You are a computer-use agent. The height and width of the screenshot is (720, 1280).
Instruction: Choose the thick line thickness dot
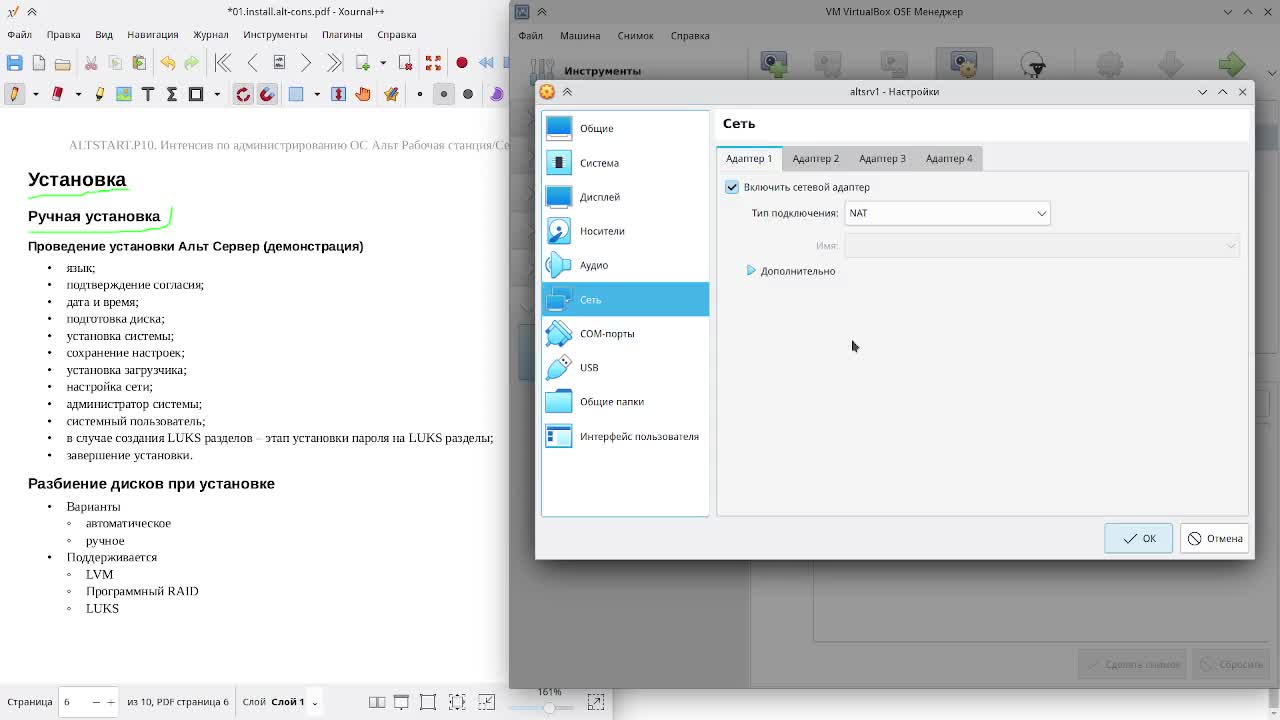click(x=468, y=94)
